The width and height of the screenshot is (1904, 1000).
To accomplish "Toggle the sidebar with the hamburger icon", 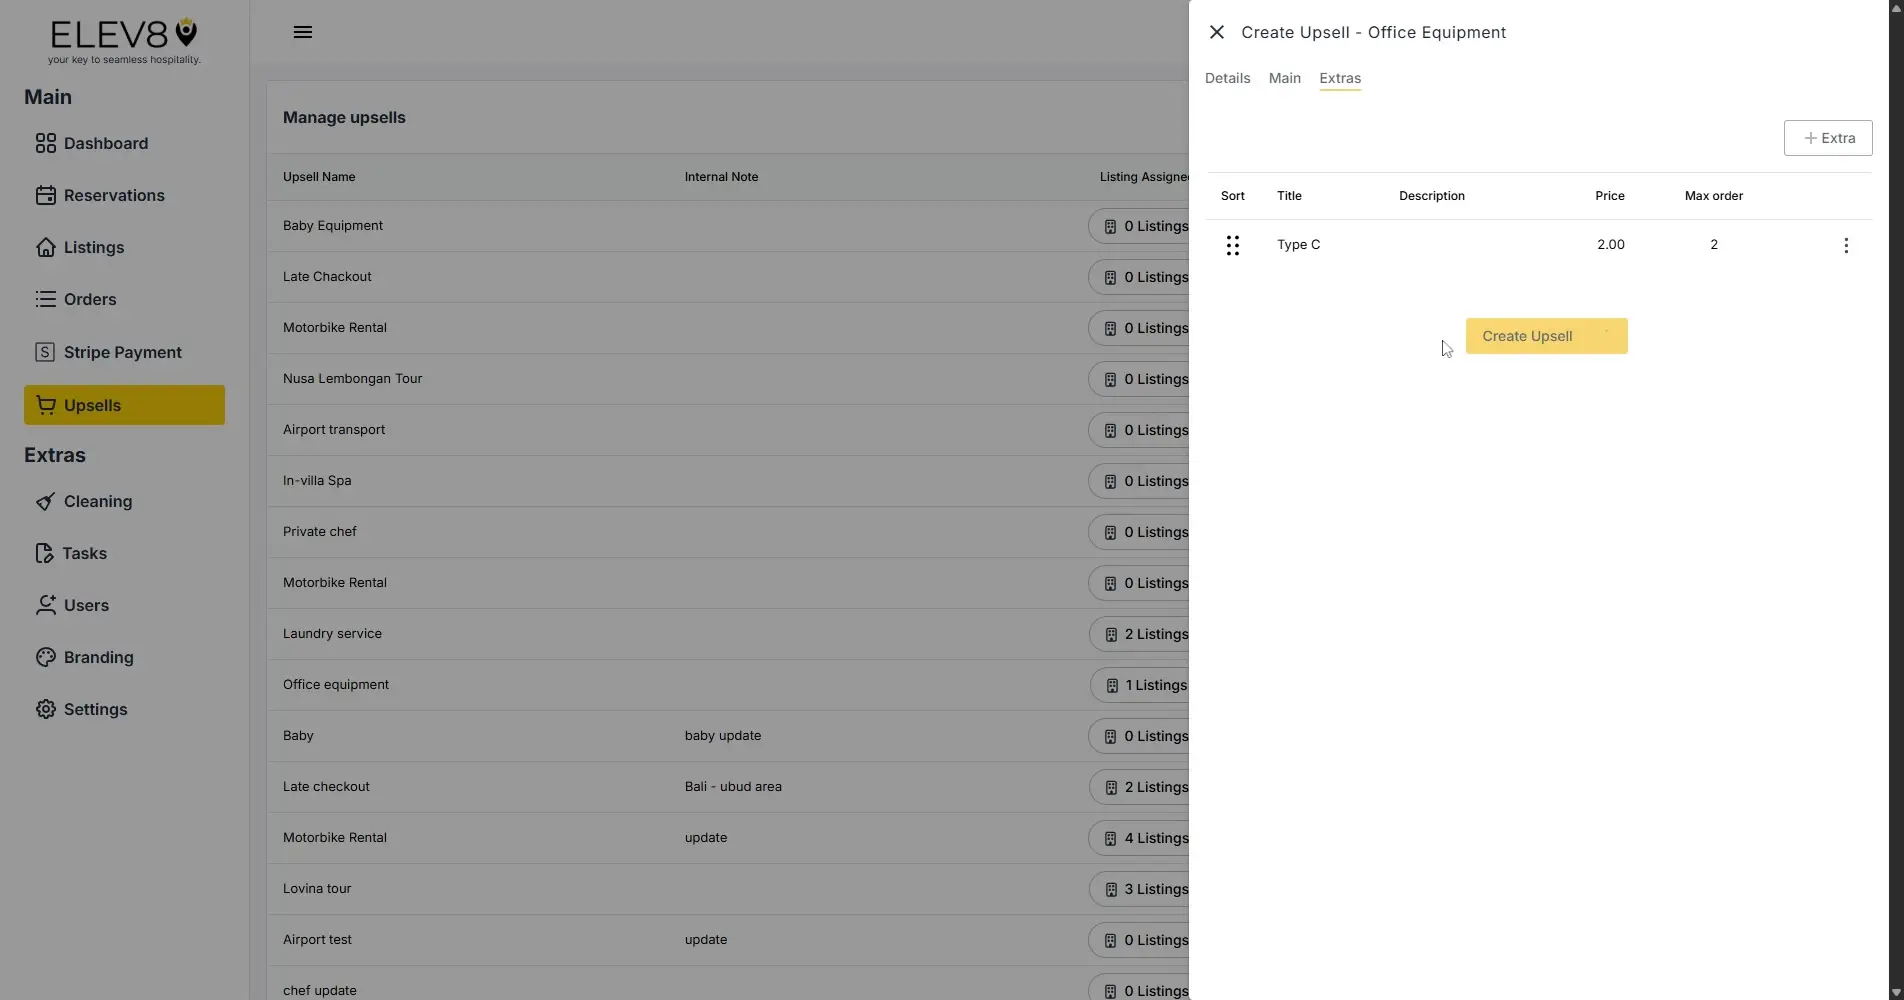I will pos(302,31).
